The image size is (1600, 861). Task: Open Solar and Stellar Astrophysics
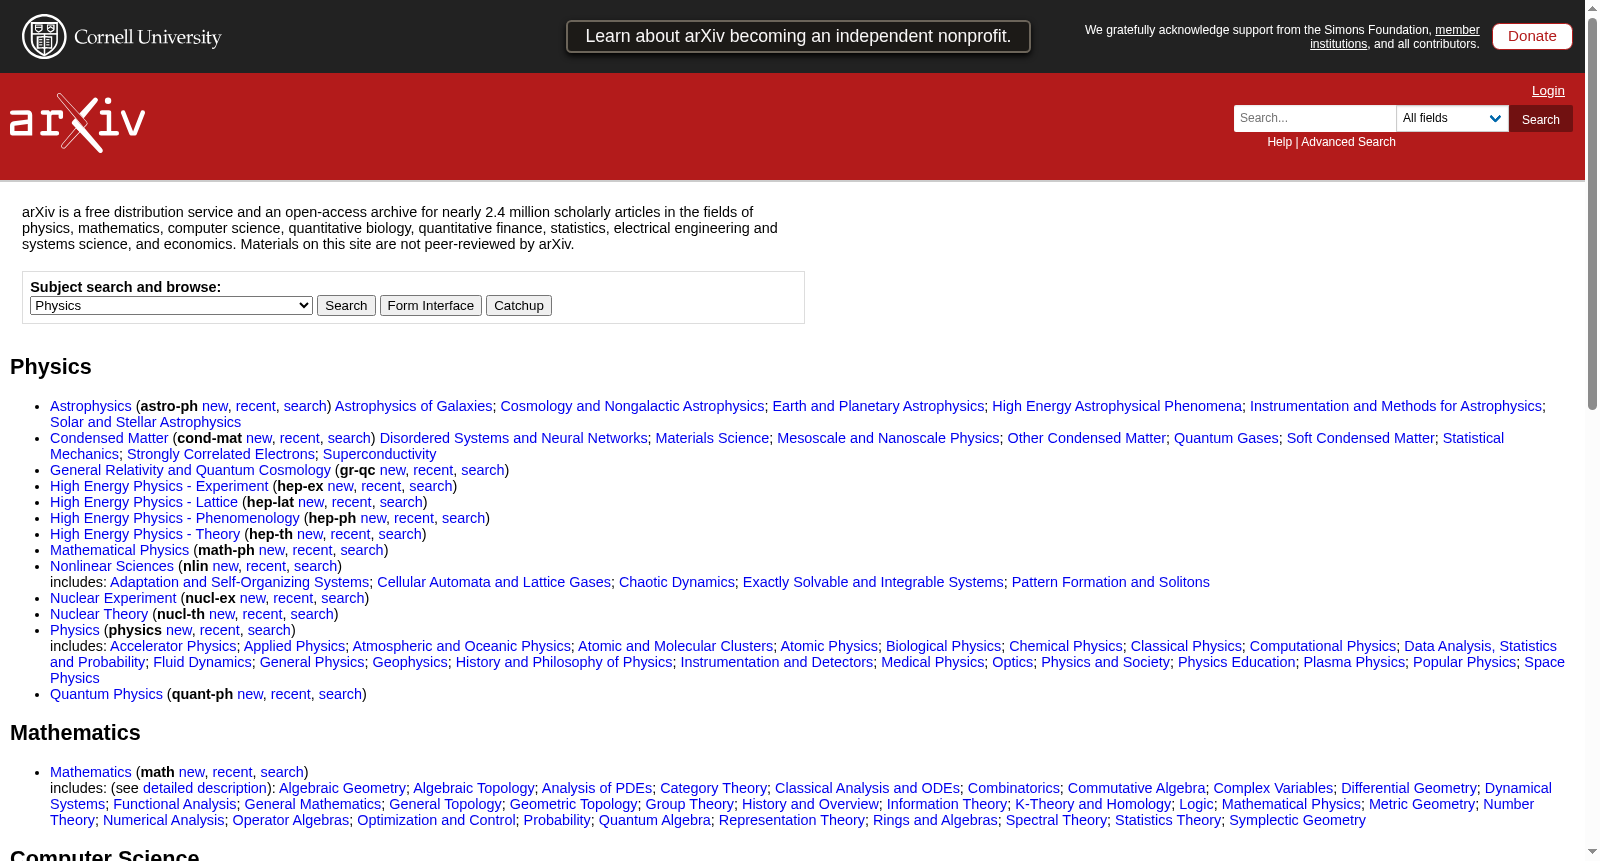pyautogui.click(x=146, y=422)
